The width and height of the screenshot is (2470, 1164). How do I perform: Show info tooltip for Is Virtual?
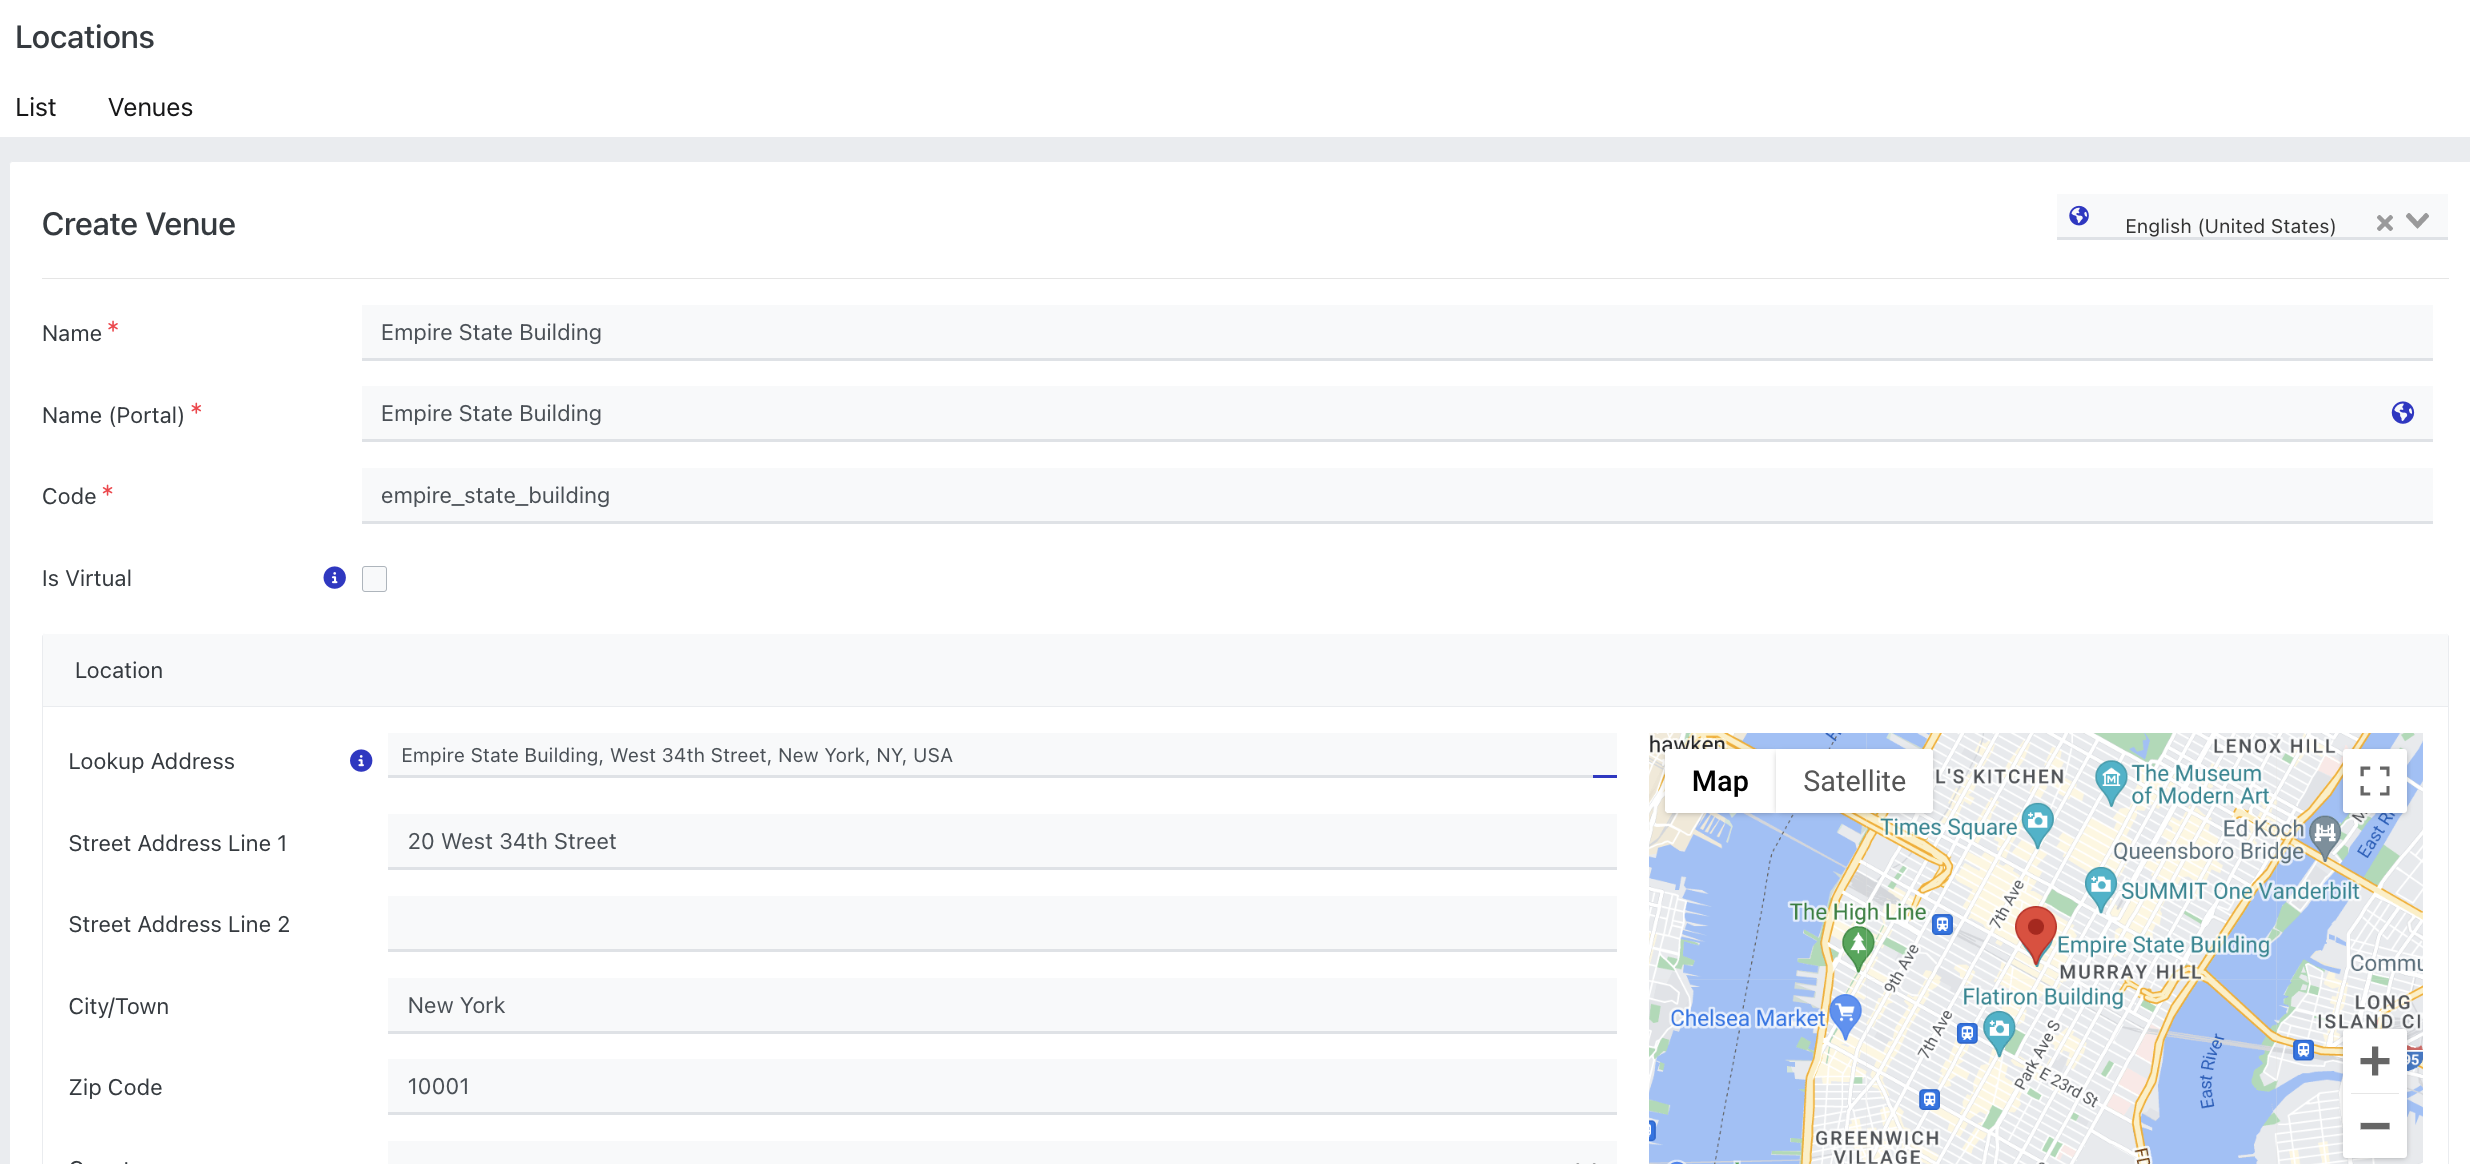[x=335, y=578]
